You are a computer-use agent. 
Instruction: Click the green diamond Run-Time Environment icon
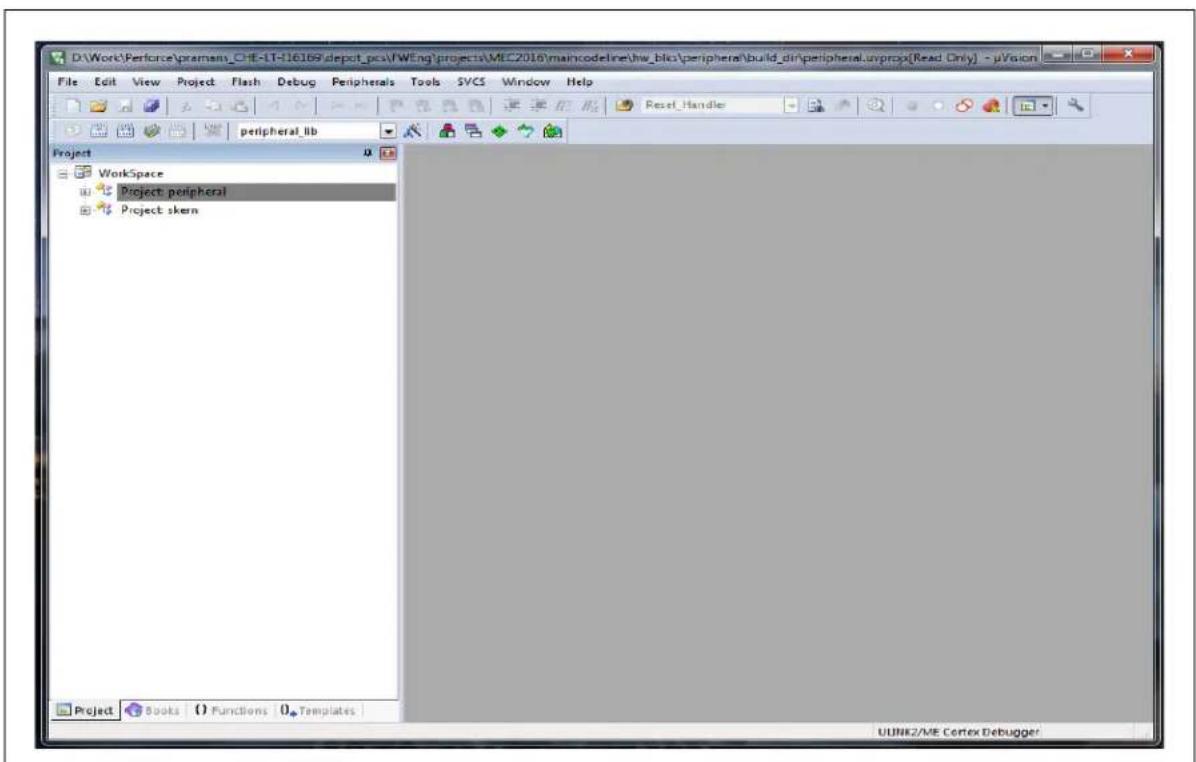point(499,131)
